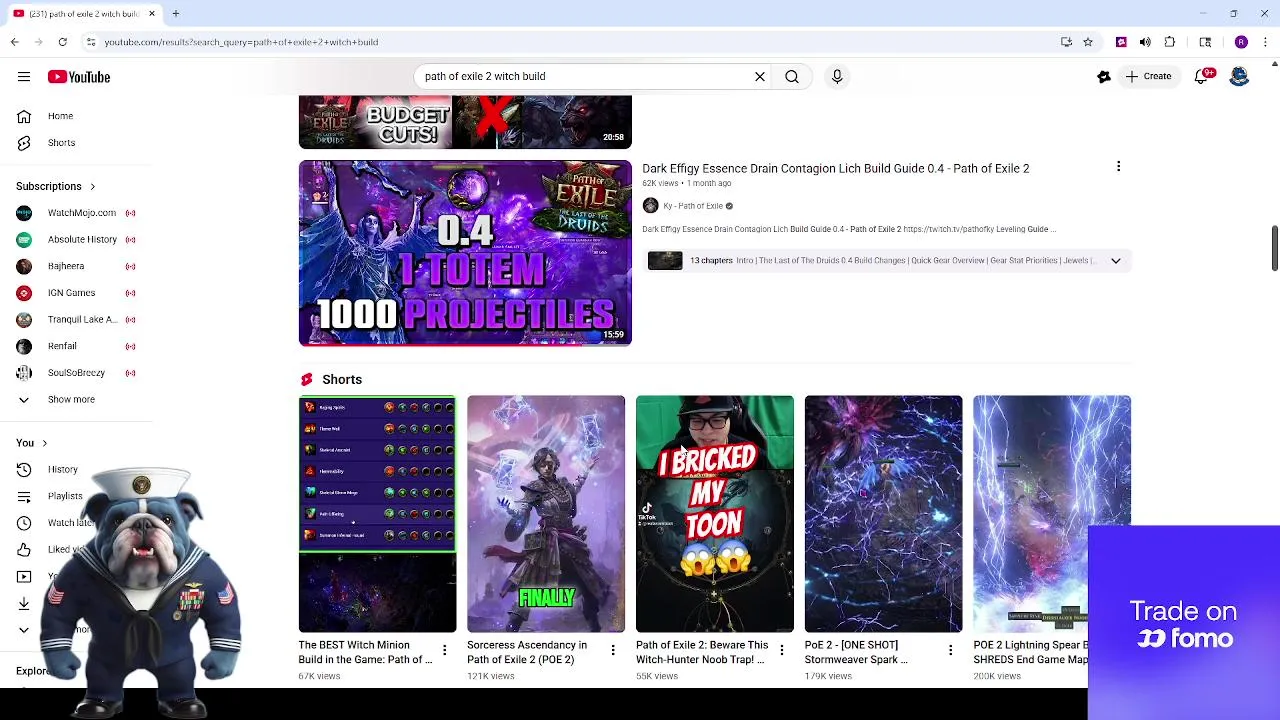Open the YouTube hamburger guide menu
Viewport: 1280px width, 720px height.
[24, 77]
